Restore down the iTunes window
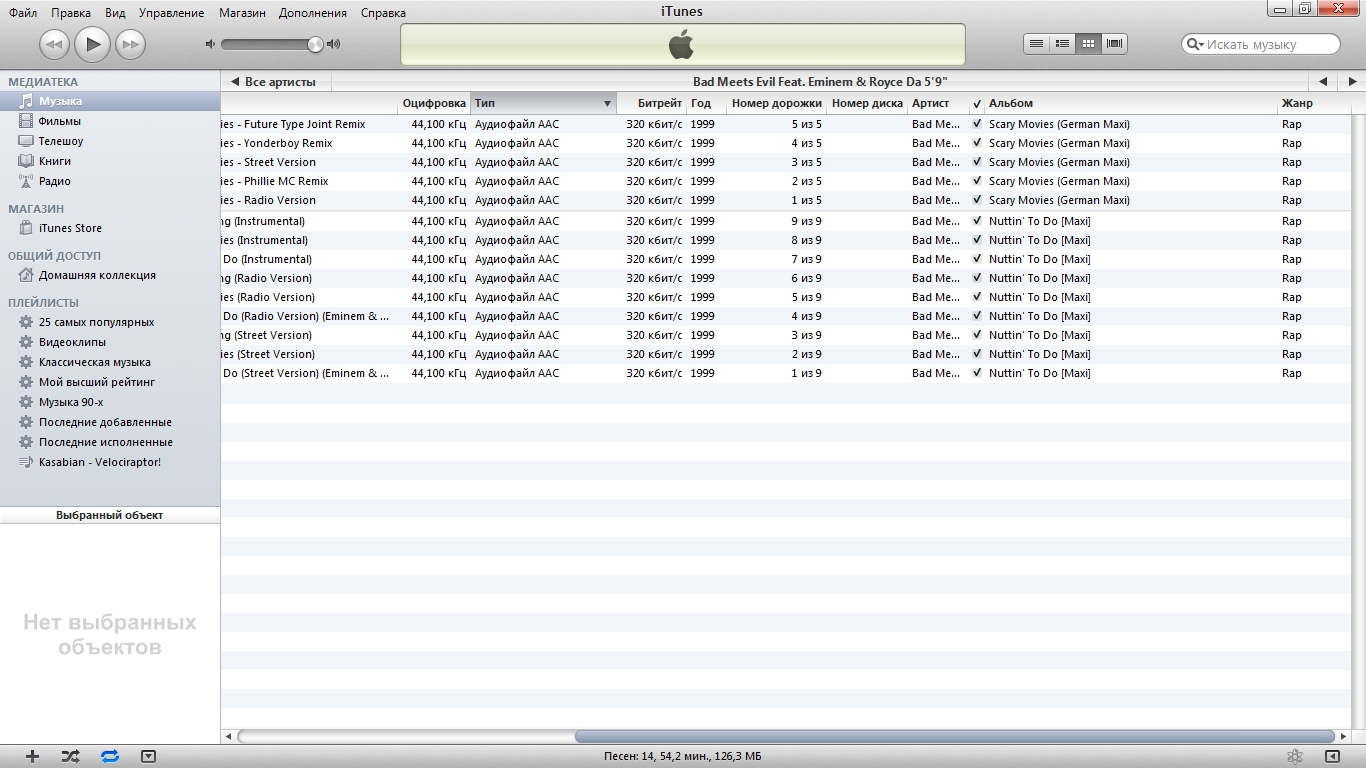This screenshot has width=1366, height=768. 1305,8
